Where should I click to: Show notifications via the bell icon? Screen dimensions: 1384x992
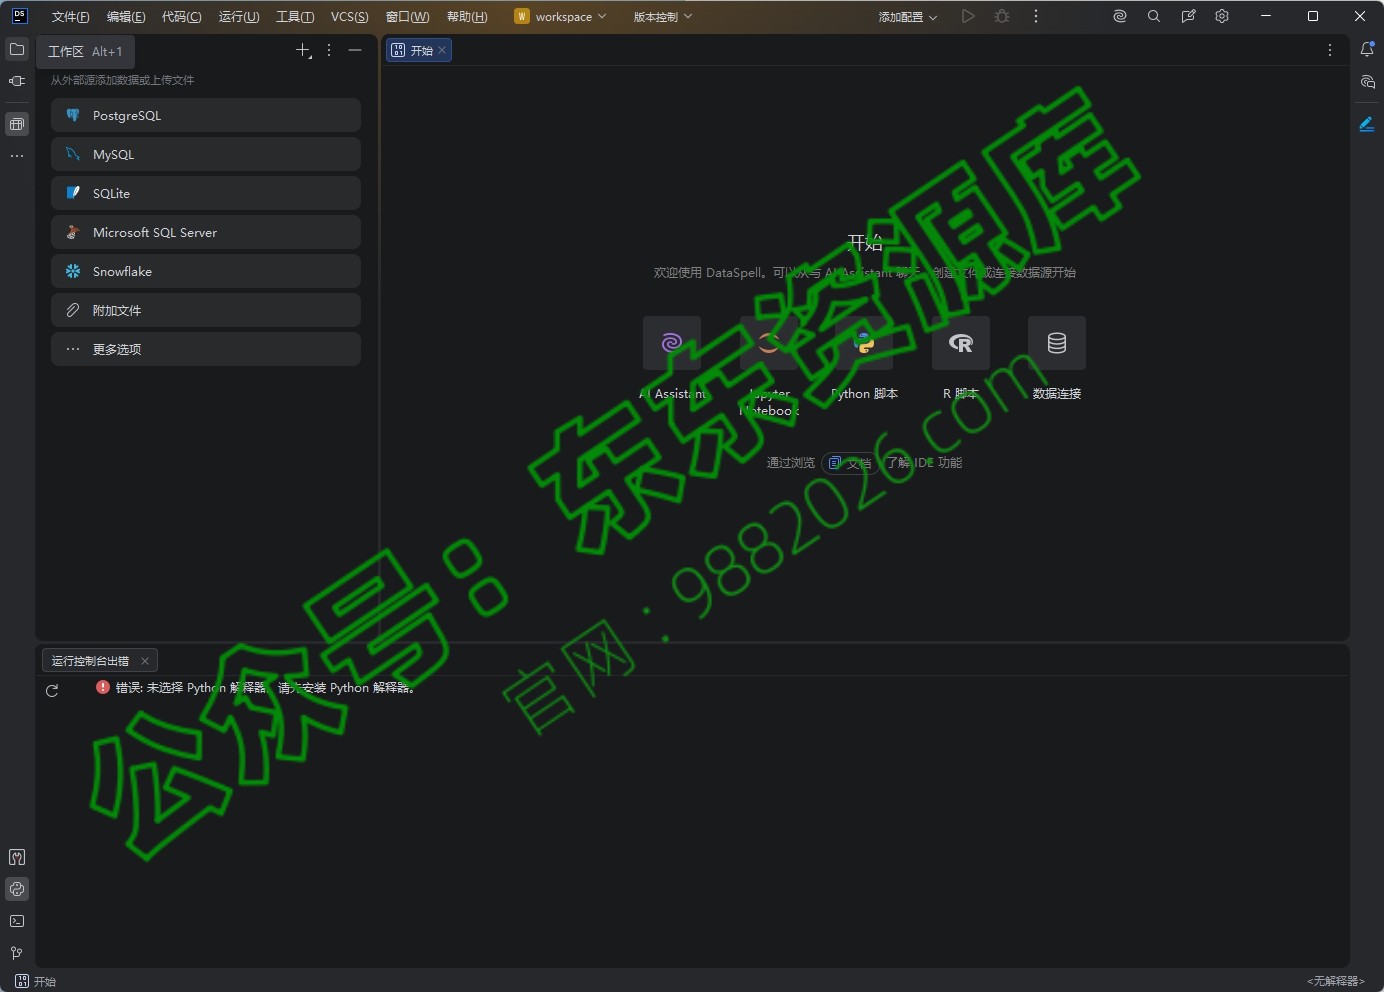coord(1368,49)
